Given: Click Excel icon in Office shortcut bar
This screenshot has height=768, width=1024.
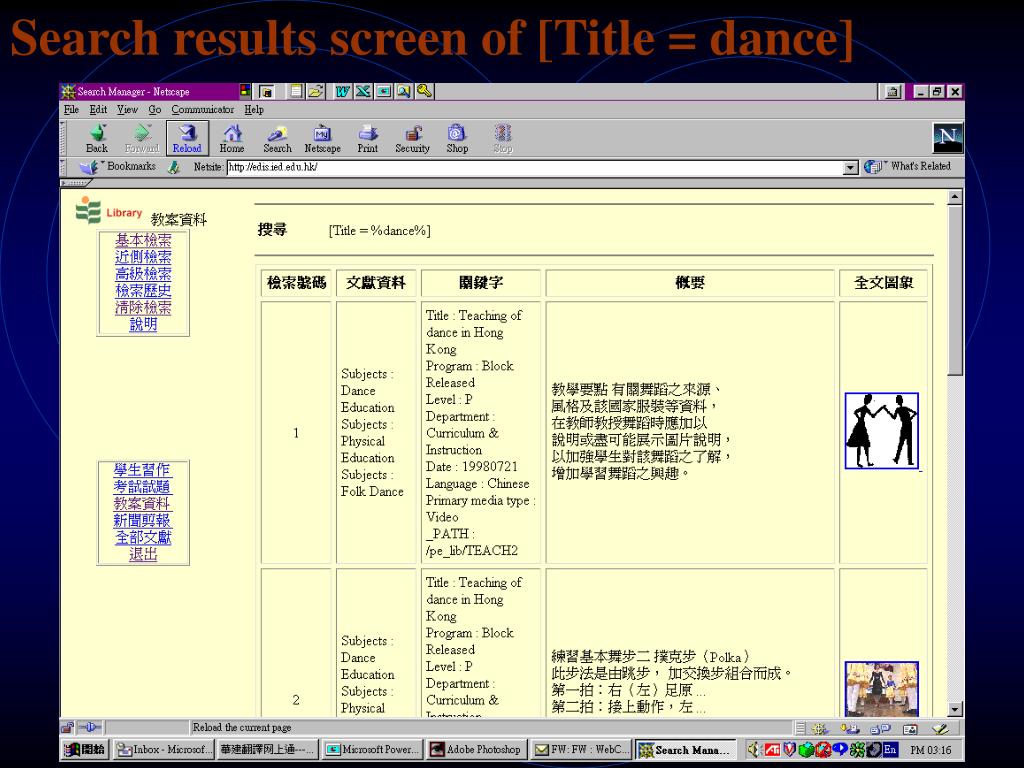Looking at the screenshot, I should coord(363,91).
